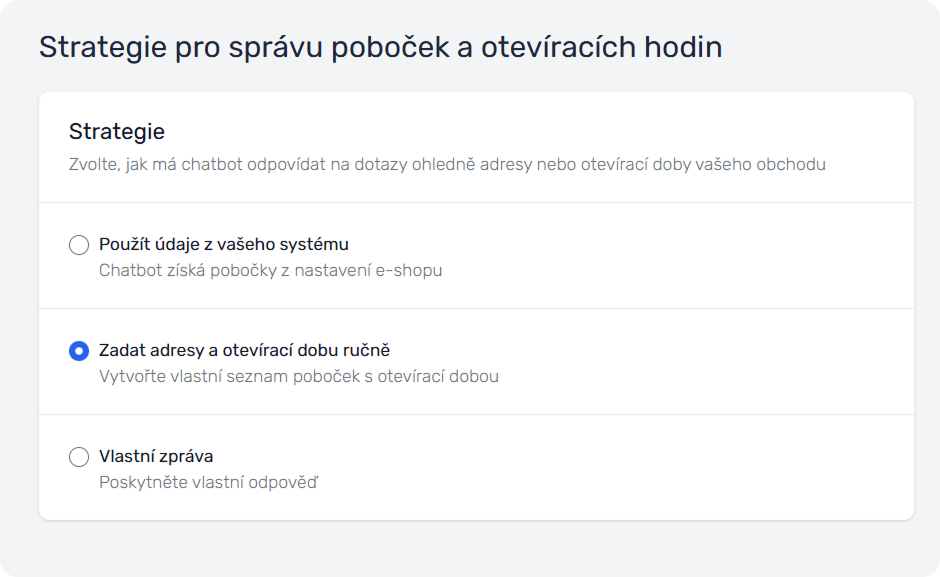Screen dimensions: 940x577
Task: Click the "Zvolte, jak má chatbot odpovídat" subtitle
Action: tap(446, 164)
